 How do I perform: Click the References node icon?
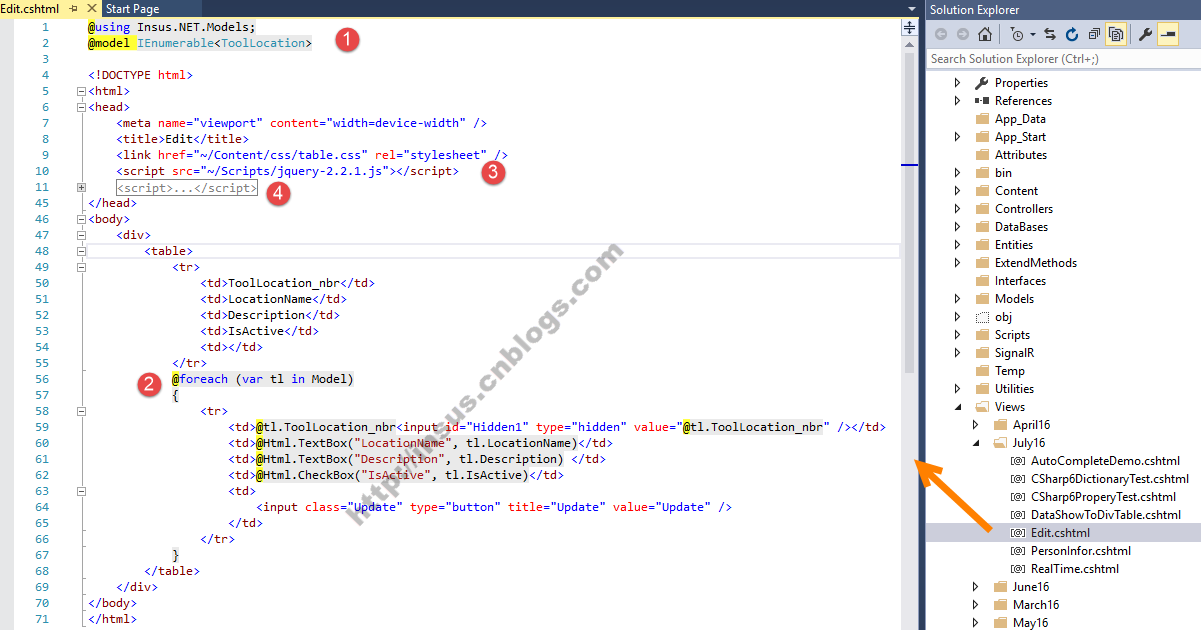[982, 101]
